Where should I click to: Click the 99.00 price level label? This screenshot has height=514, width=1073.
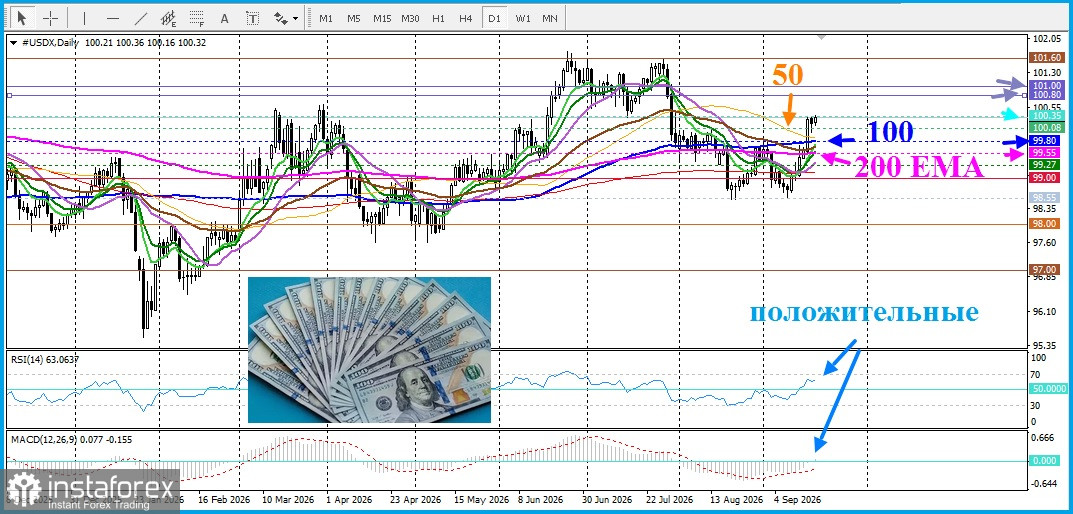point(1044,177)
